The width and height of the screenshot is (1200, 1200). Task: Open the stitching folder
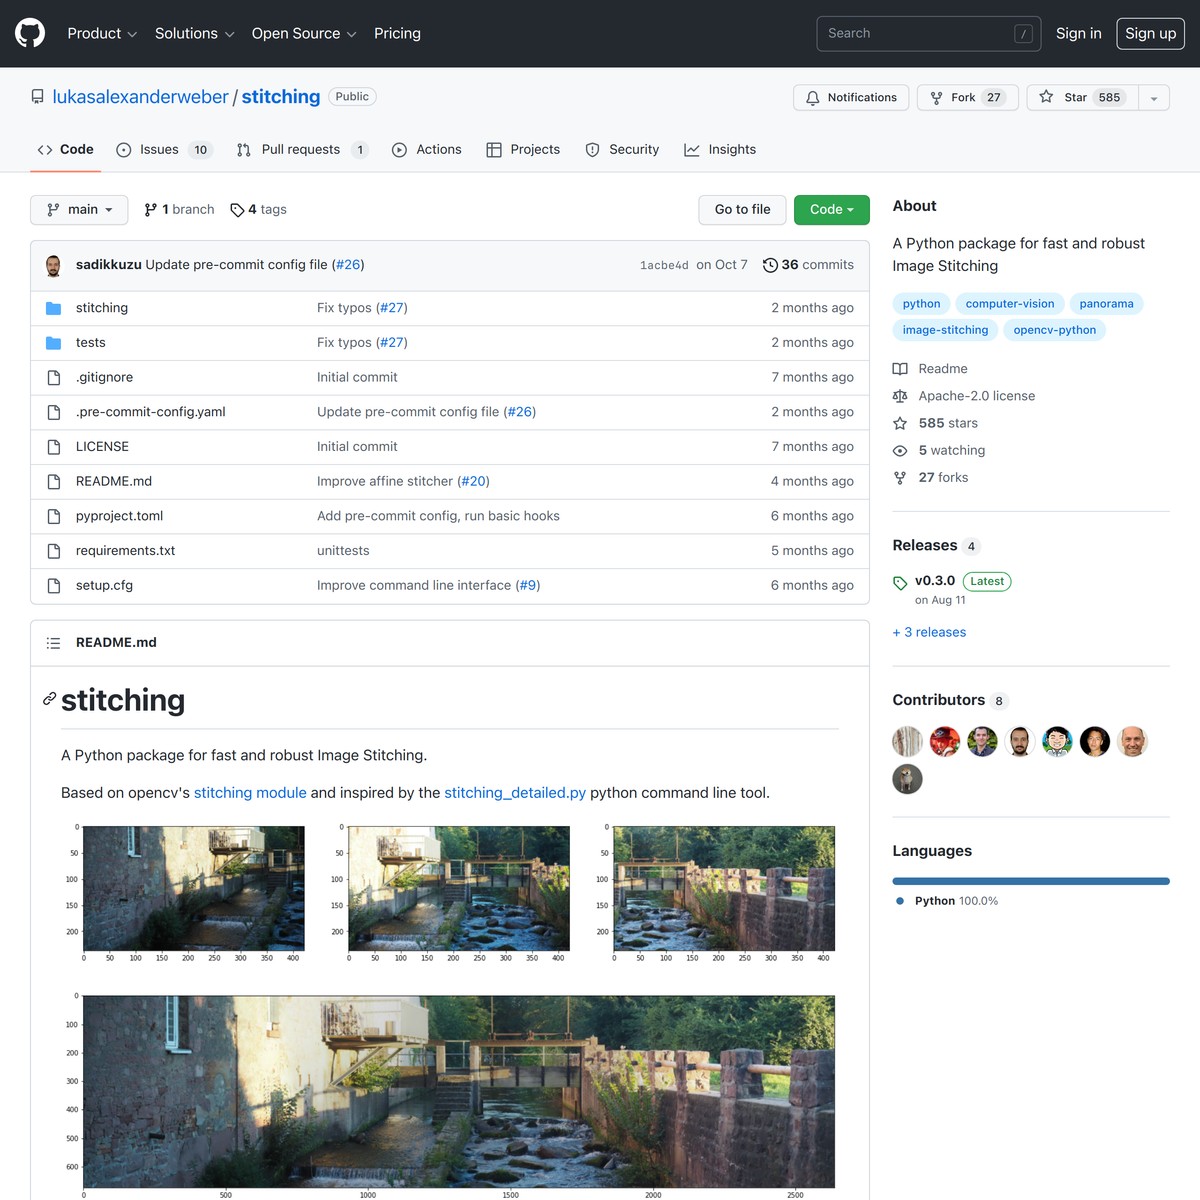(102, 308)
